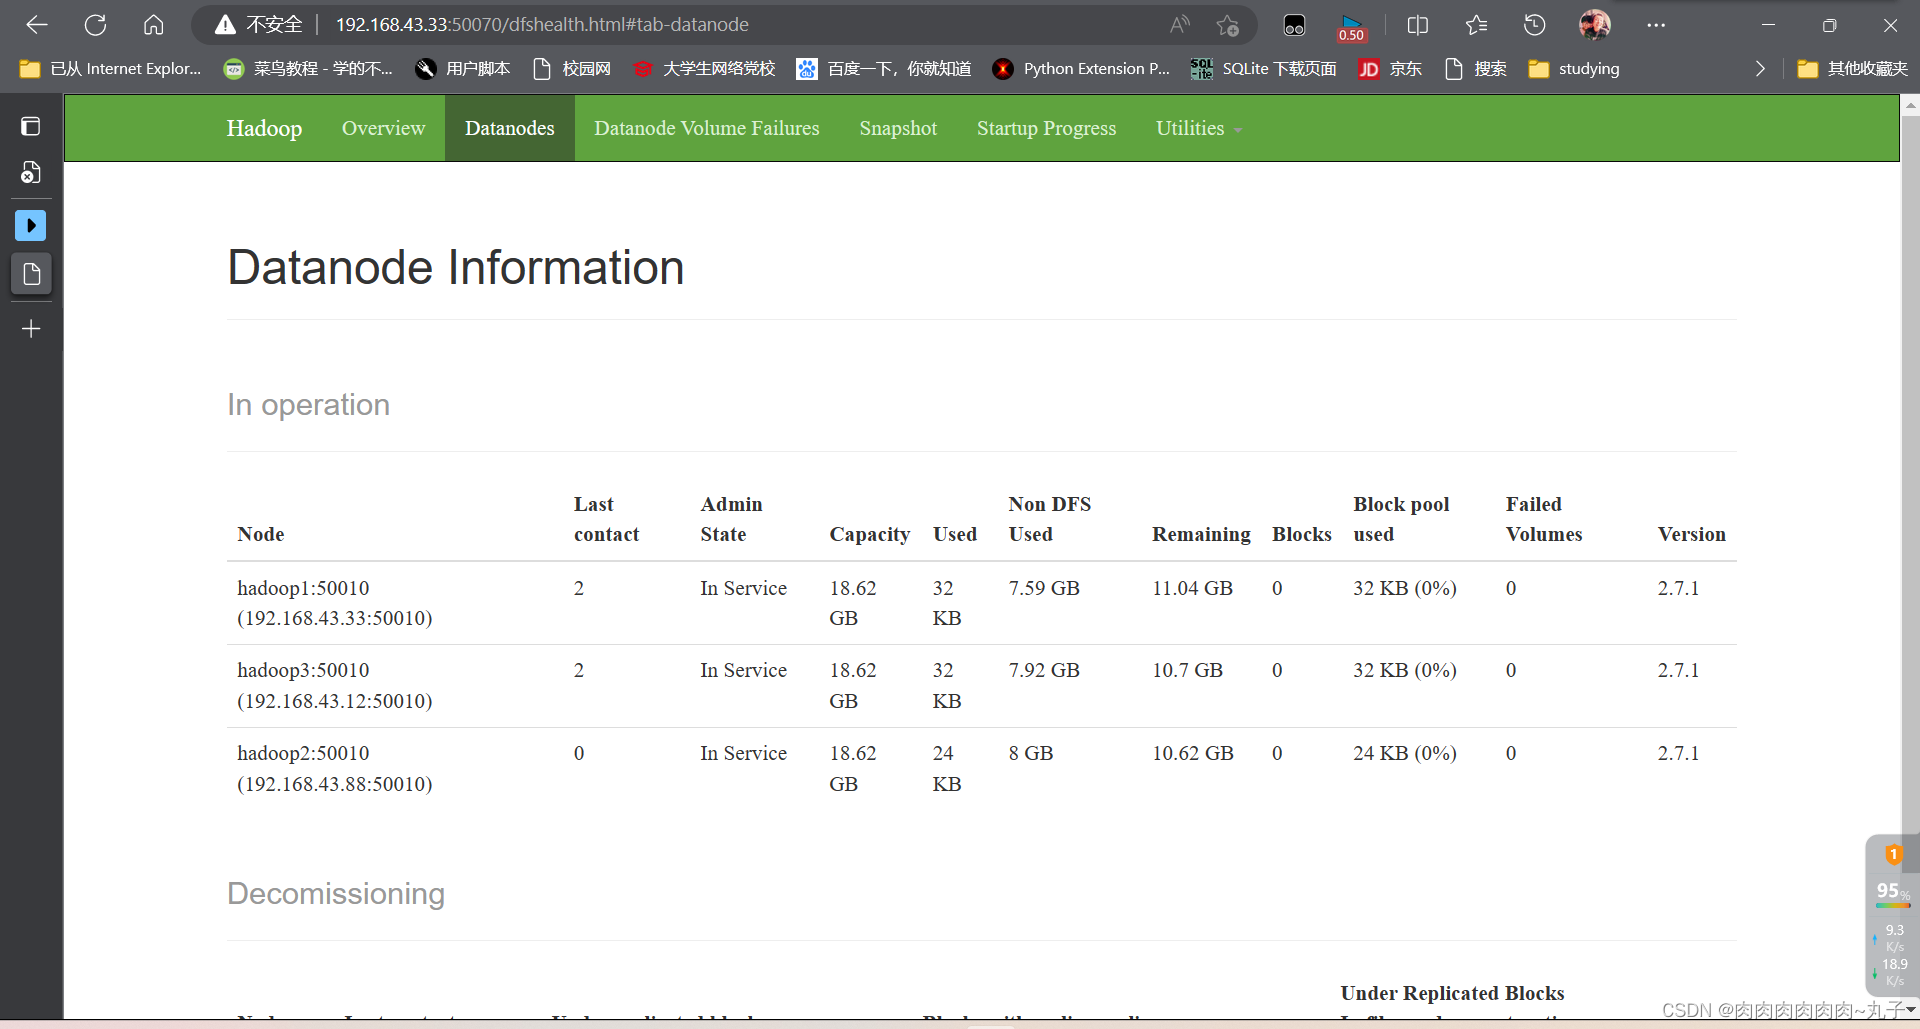
Task: Open a new tab with plus icon
Action: pos(31,329)
